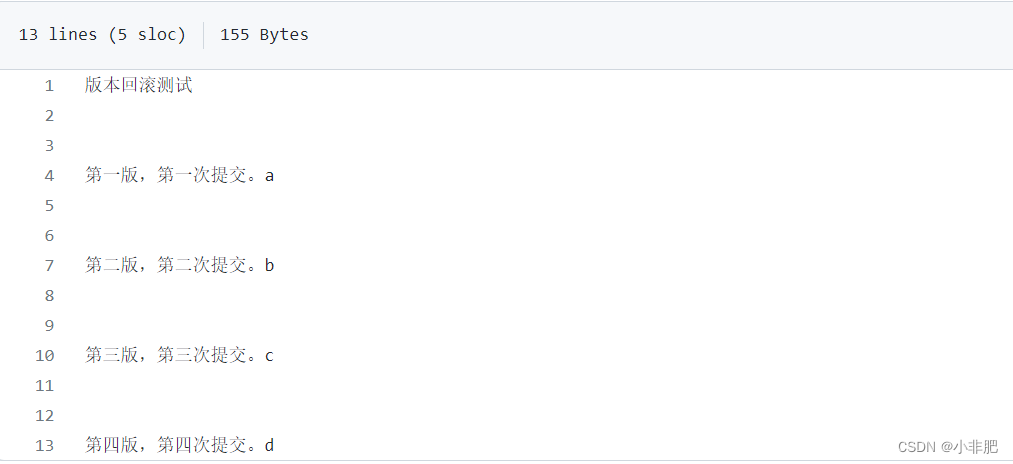This screenshot has width=1013, height=464.
Task: Click line number 10
Action: [45, 356]
